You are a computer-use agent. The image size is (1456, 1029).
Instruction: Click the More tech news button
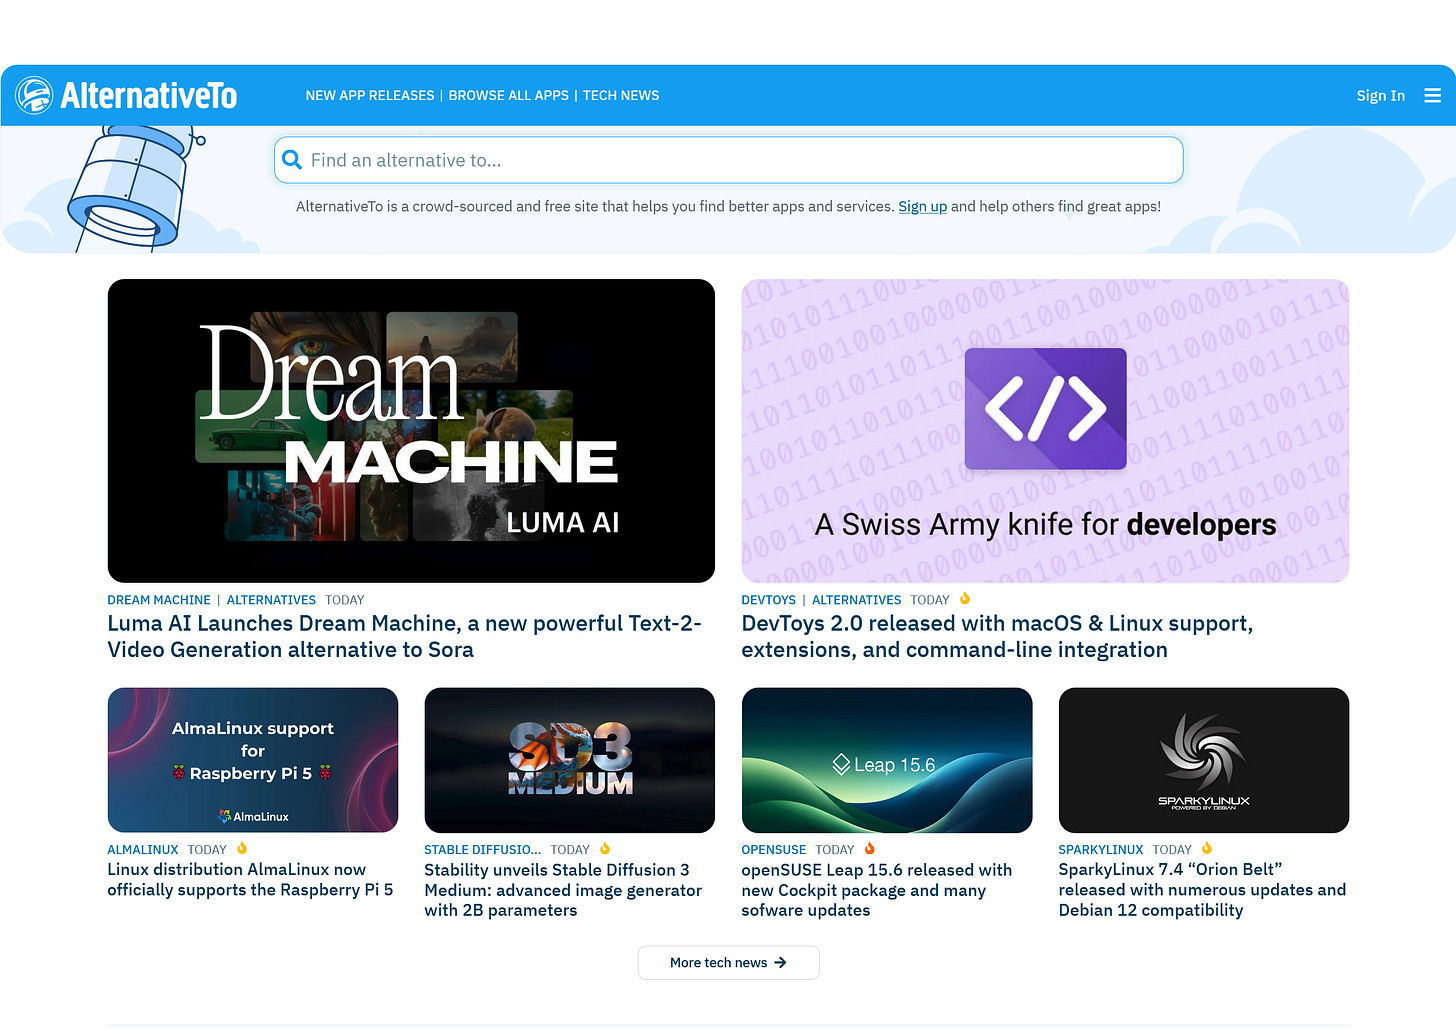[729, 963]
